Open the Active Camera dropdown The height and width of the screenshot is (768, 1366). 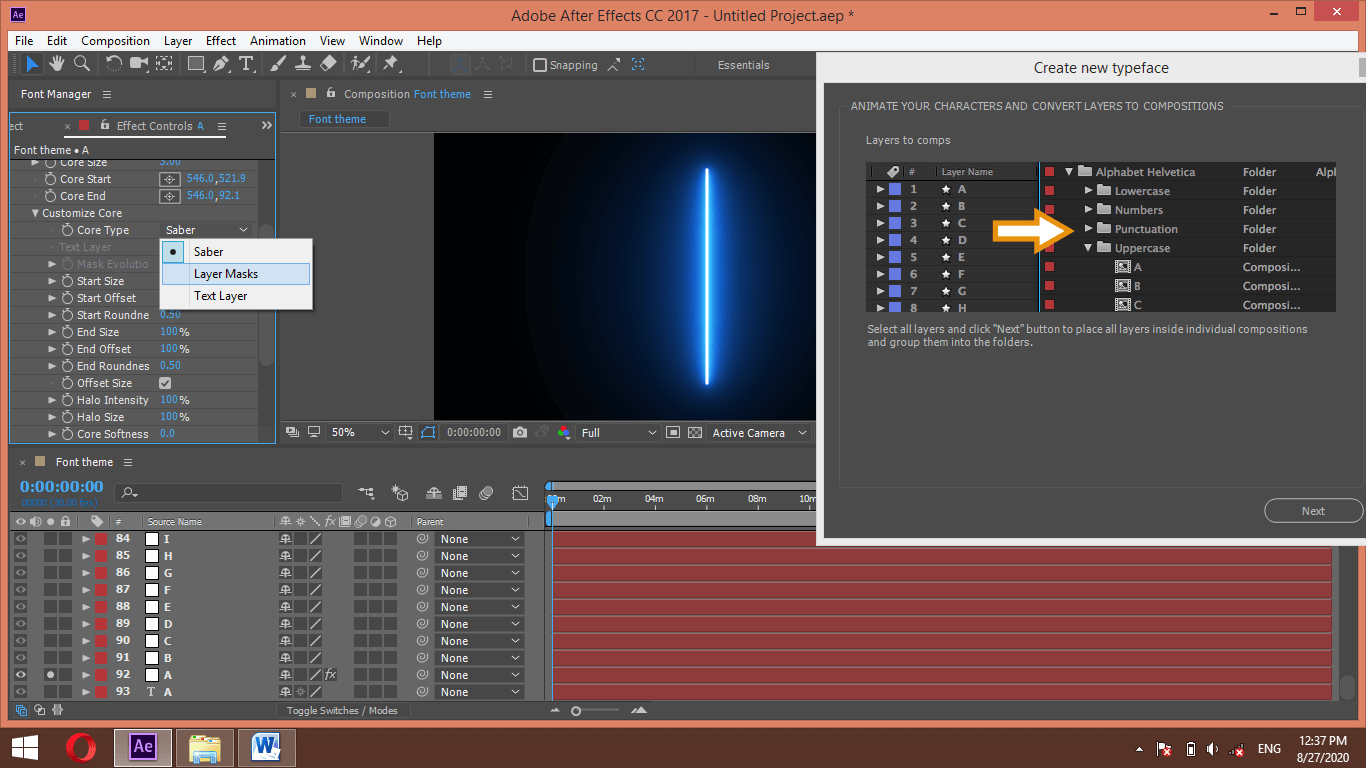[757, 432]
